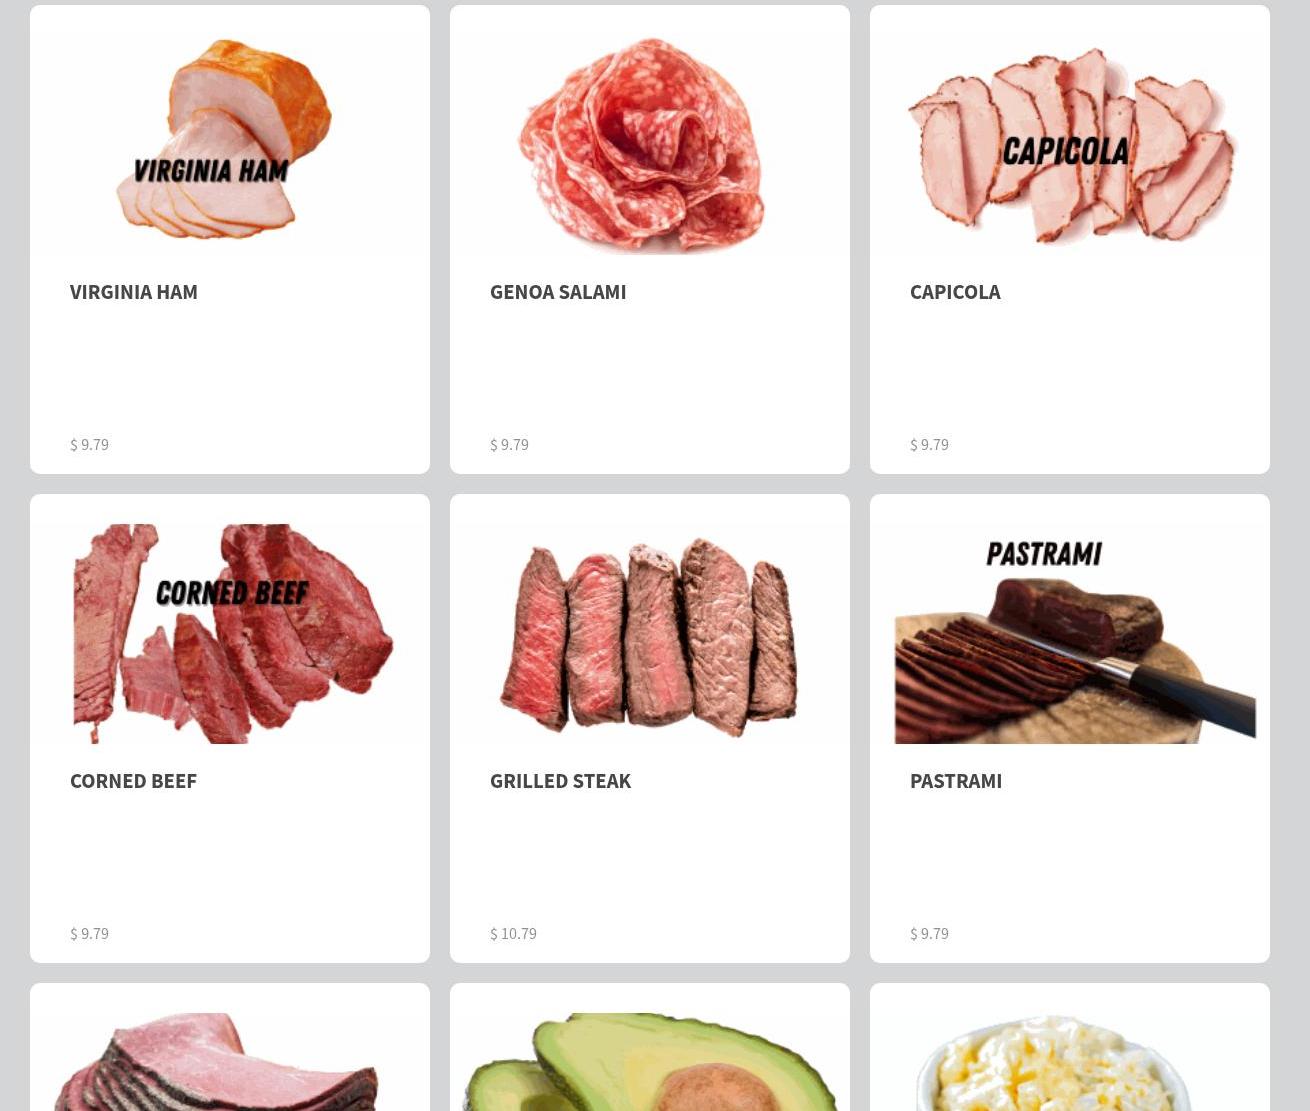Click the PASTRAMI title text
Screen dimensions: 1310x1111
(x=956, y=780)
